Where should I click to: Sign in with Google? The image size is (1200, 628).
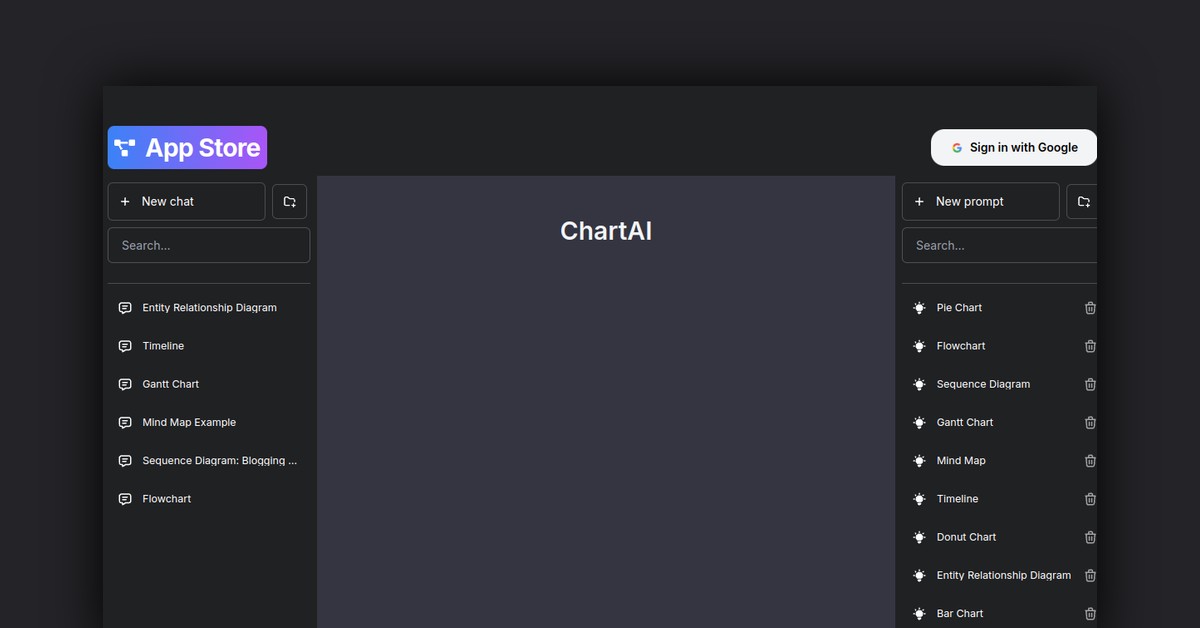pos(1013,147)
